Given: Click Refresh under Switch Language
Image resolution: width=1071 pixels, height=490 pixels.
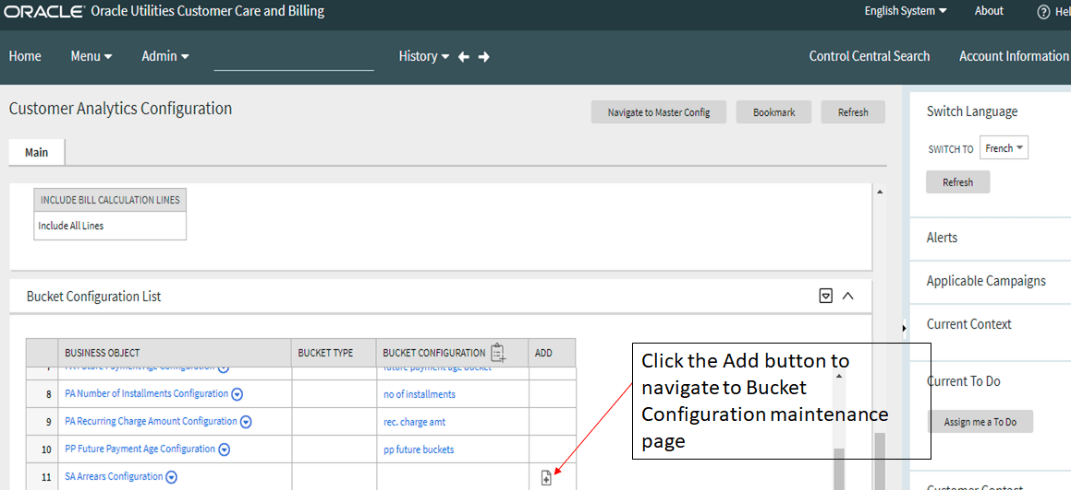Looking at the screenshot, I should (958, 182).
